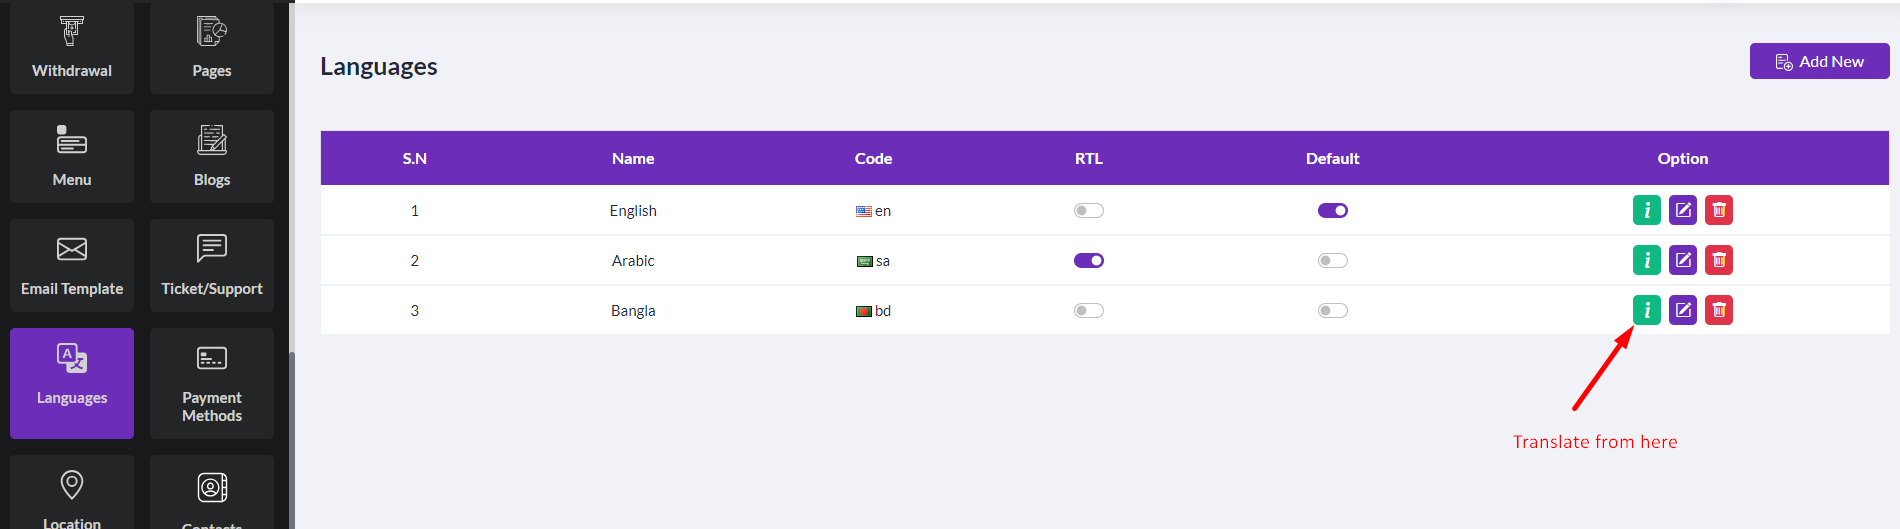This screenshot has width=1900, height=529.
Task: Open translation info for Bangla language
Action: click(x=1647, y=310)
